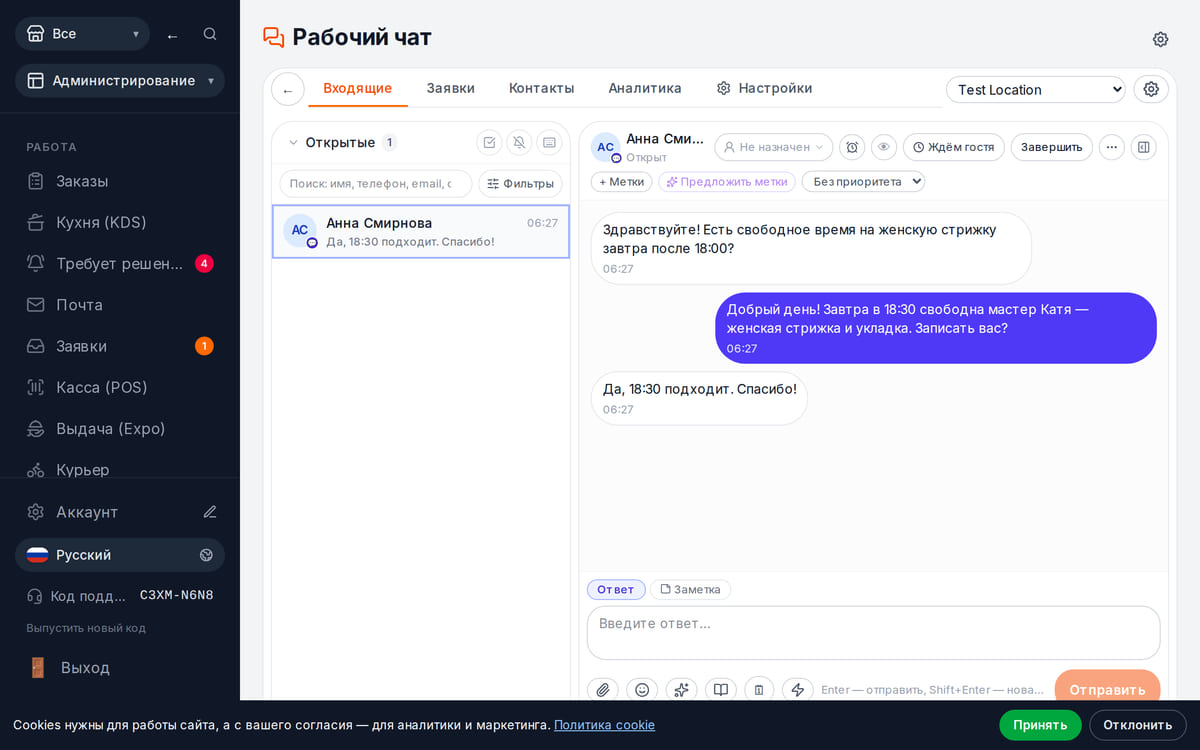Open the Контакты tab

tap(542, 88)
